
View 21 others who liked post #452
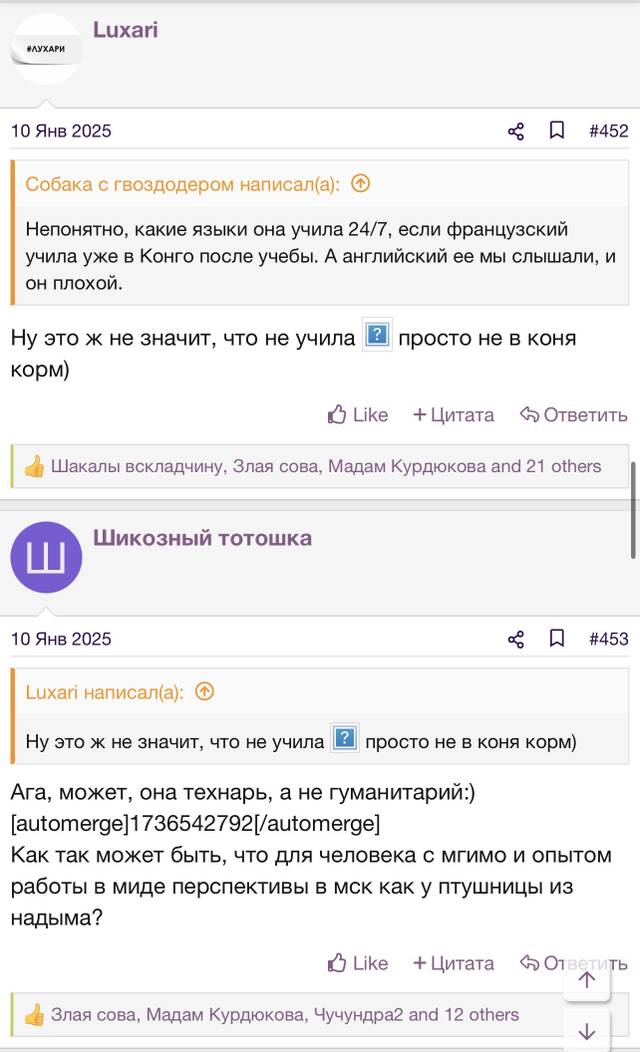coord(564,466)
